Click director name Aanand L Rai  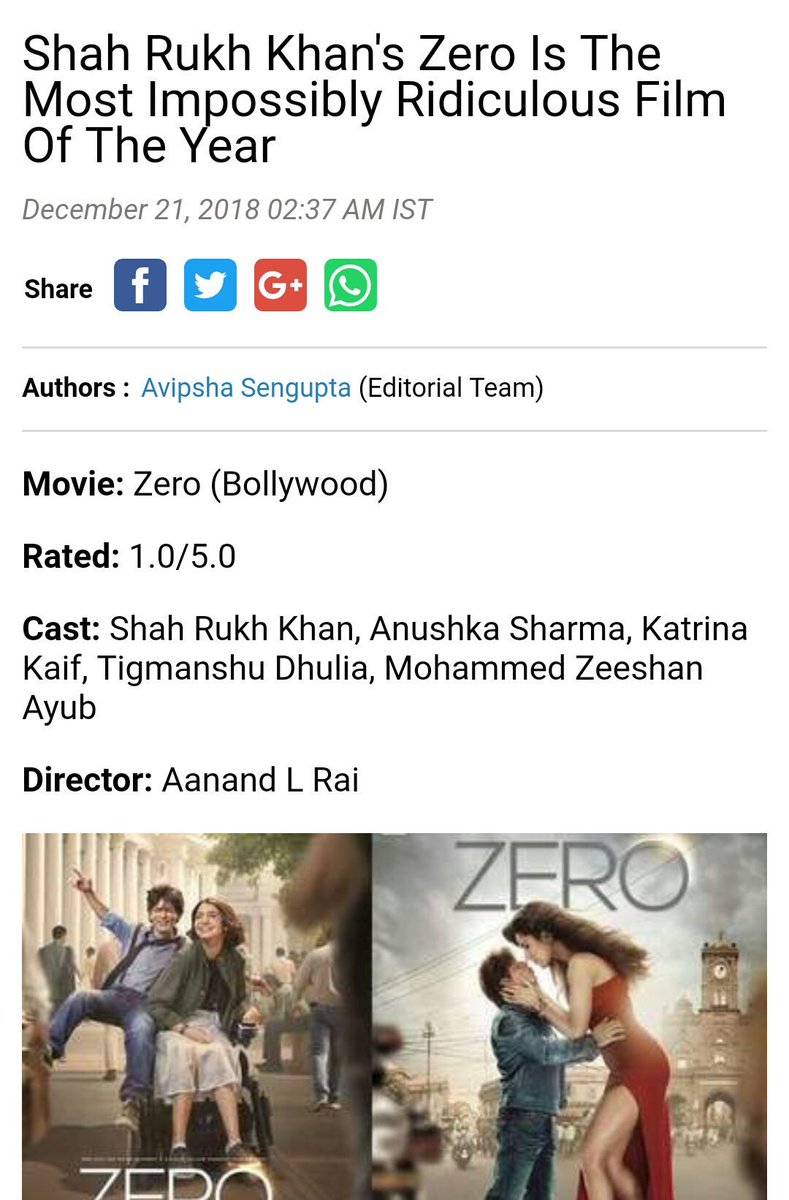click(x=260, y=779)
